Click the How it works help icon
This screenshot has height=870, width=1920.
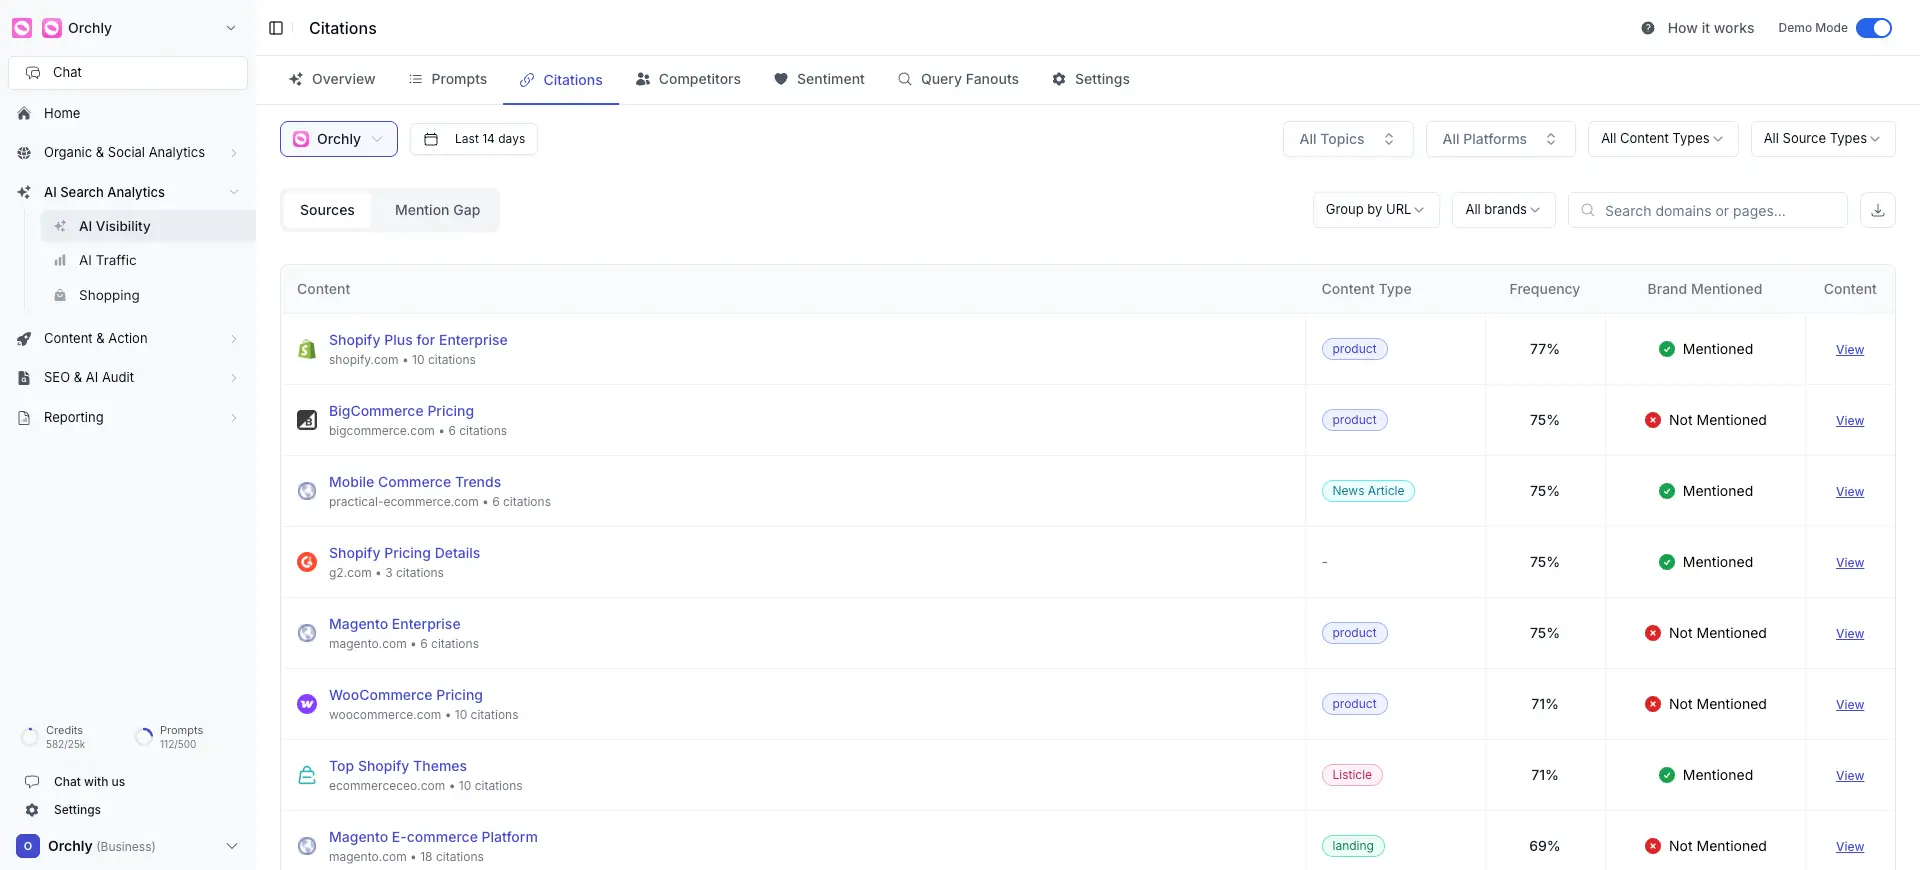pos(1648,28)
